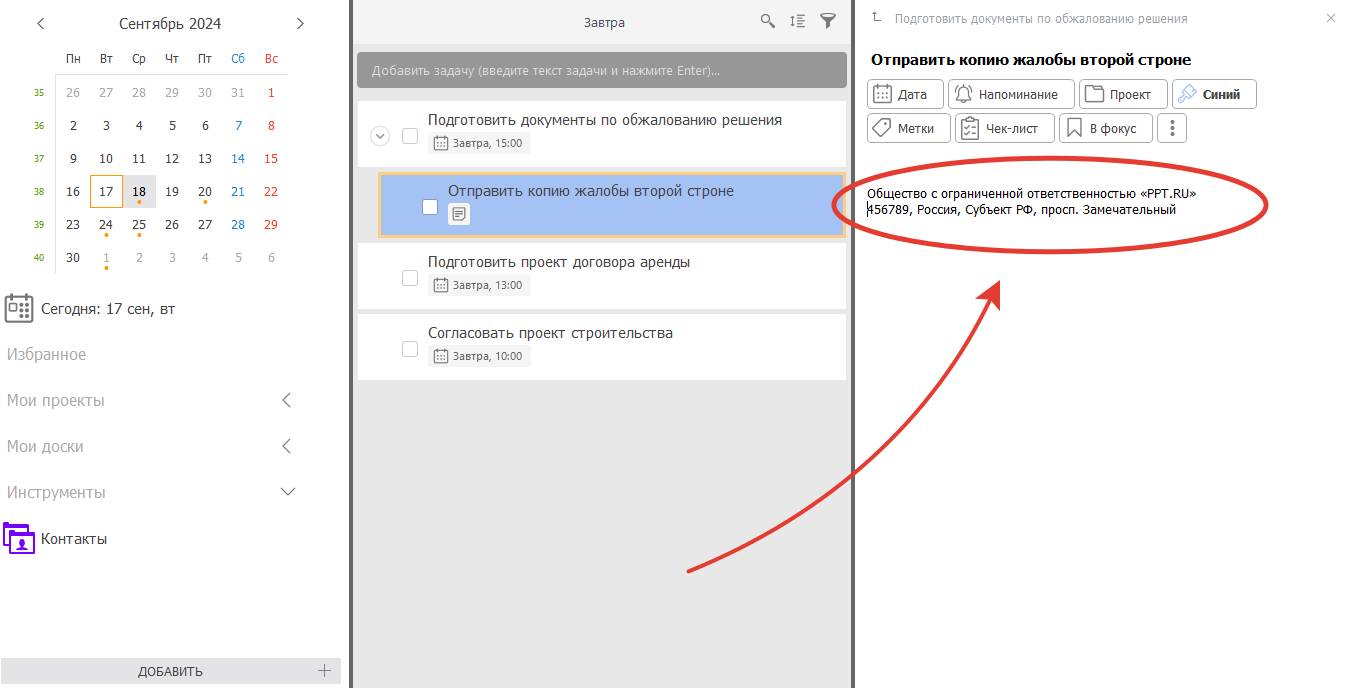The width and height of the screenshot is (1346, 688).
Task: Change the task color via 'Синий'
Action: click(1214, 94)
